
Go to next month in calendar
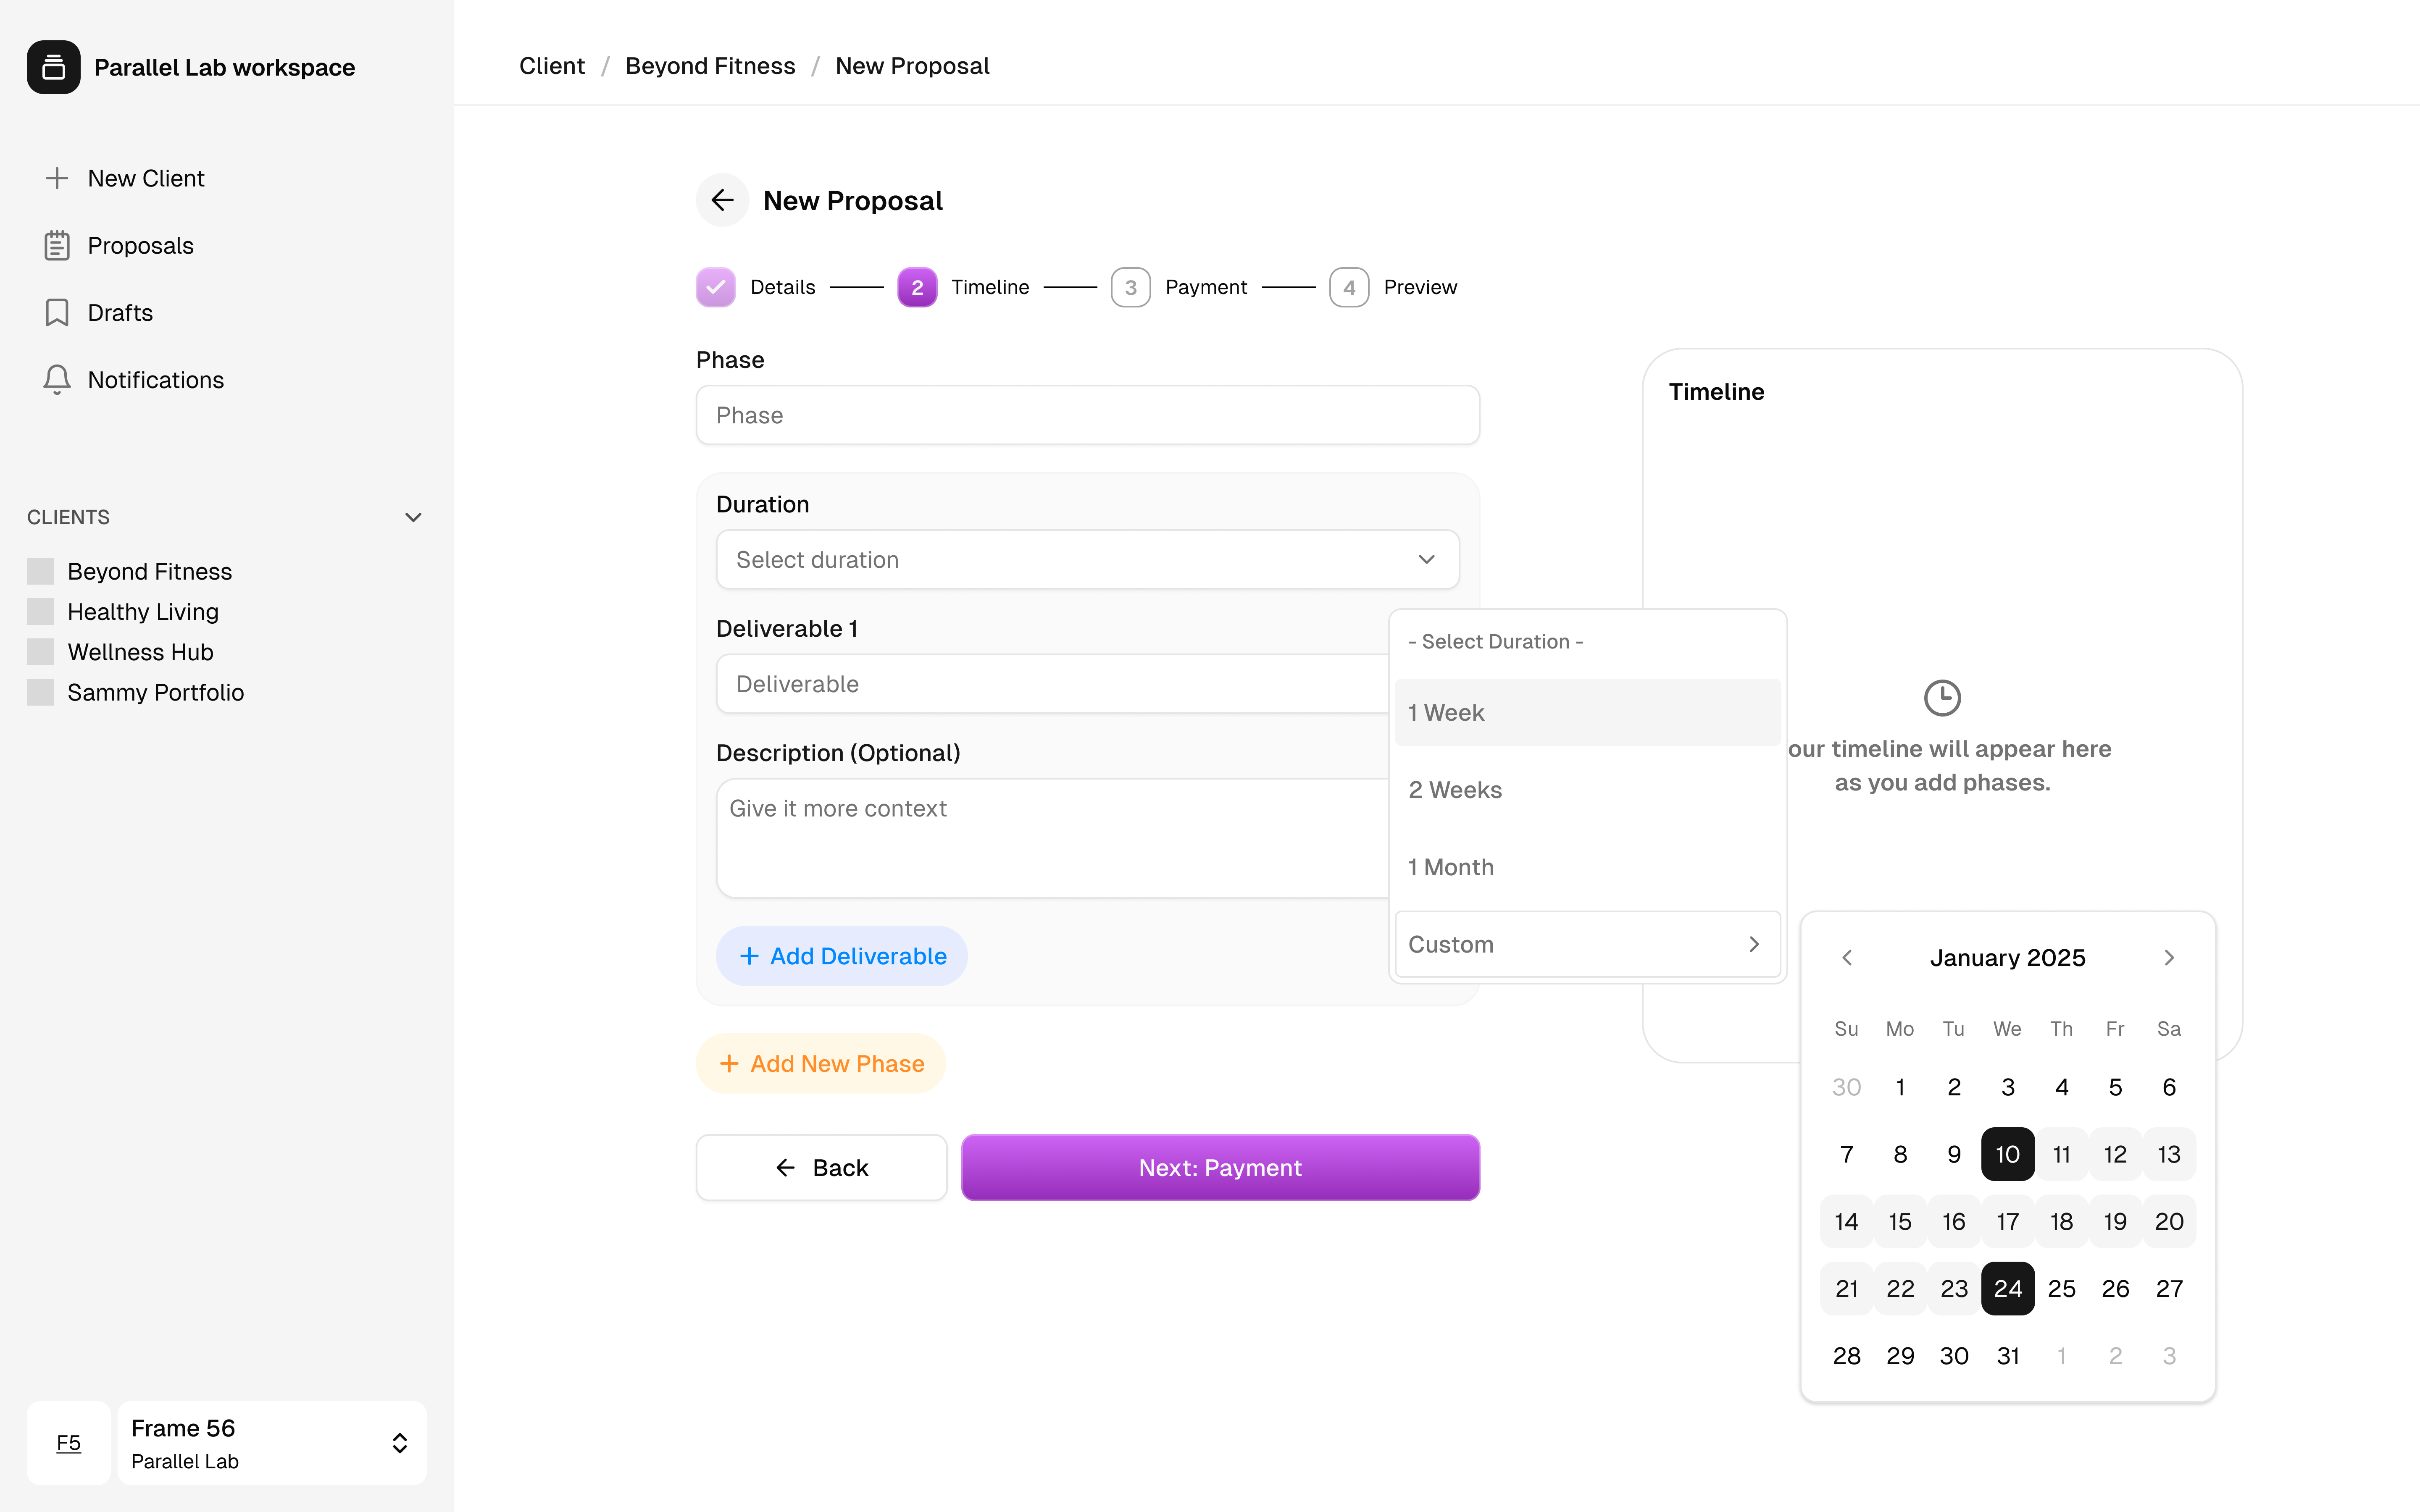point(2169,957)
